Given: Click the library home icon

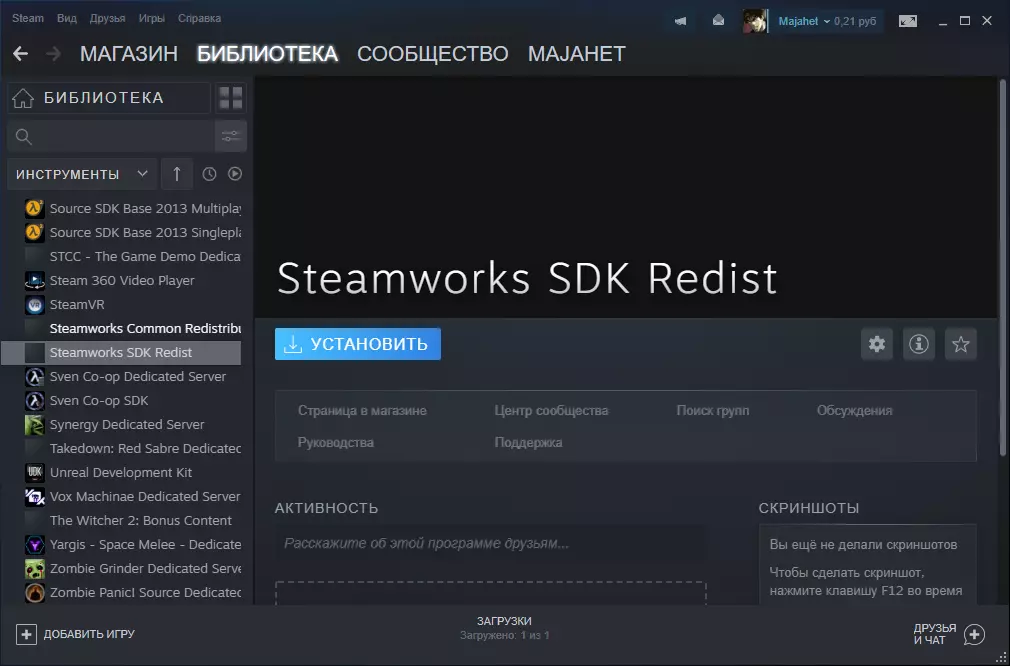Looking at the screenshot, I should pyautogui.click(x=23, y=98).
